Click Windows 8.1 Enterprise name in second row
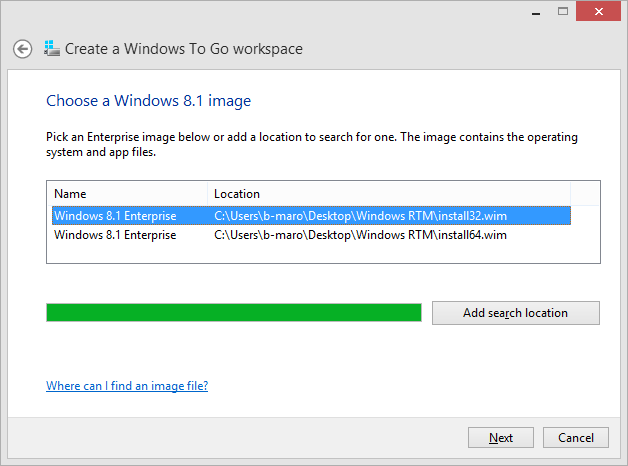628x466 pixels. click(x=115, y=235)
